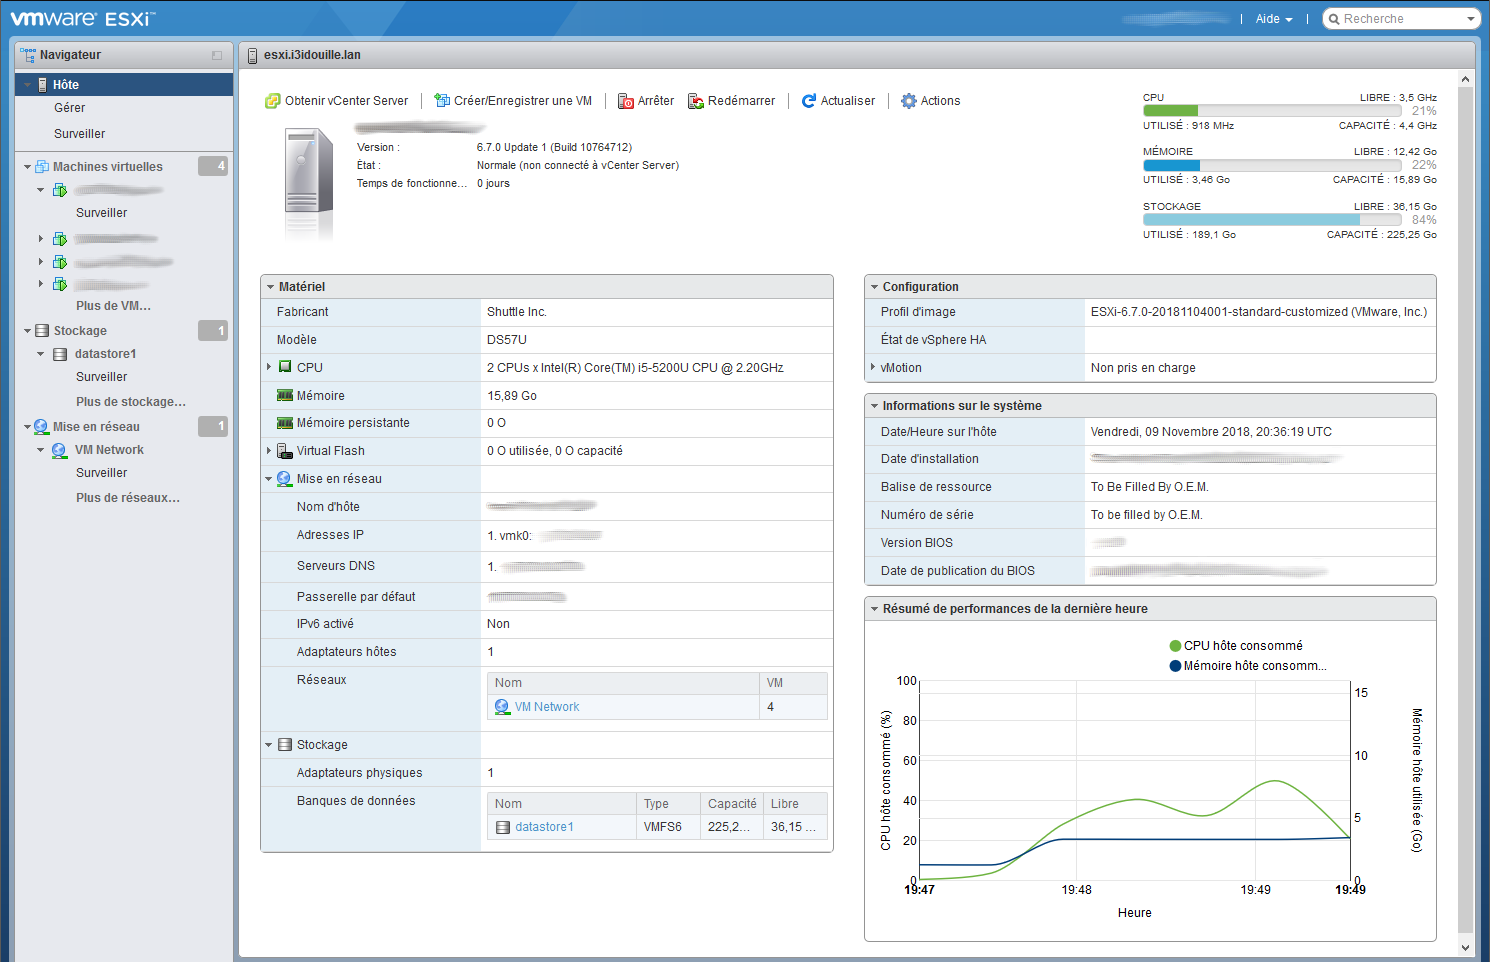Click the Navigateur panel header icon
1490x962 pixels.
tap(28, 55)
